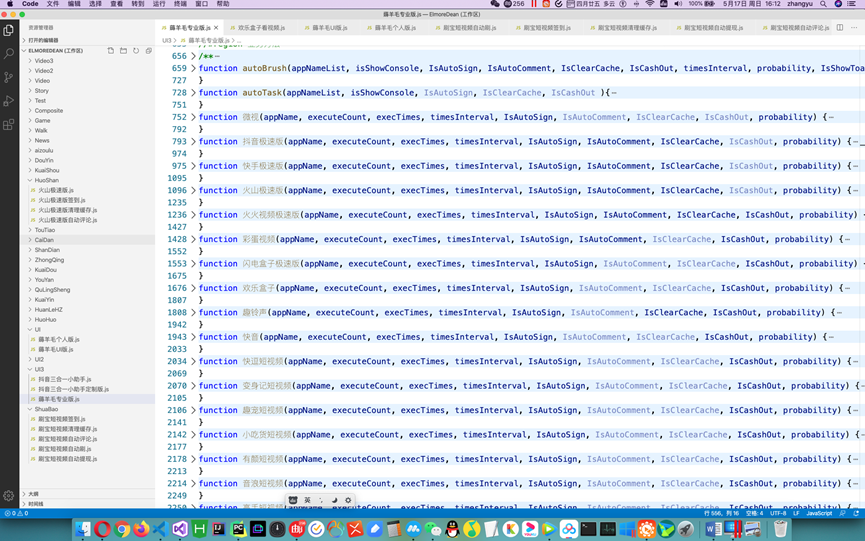Expand folded autoBrush function at line 659
865x541 pixels.
pos(193,68)
